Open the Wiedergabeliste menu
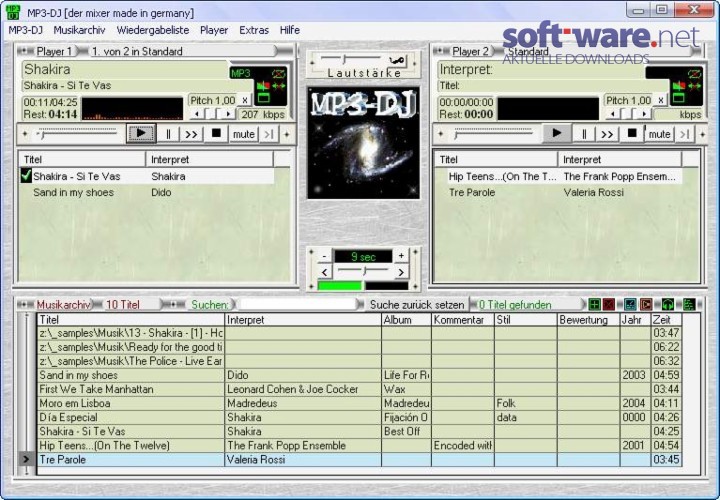The image size is (720, 500). point(153,30)
